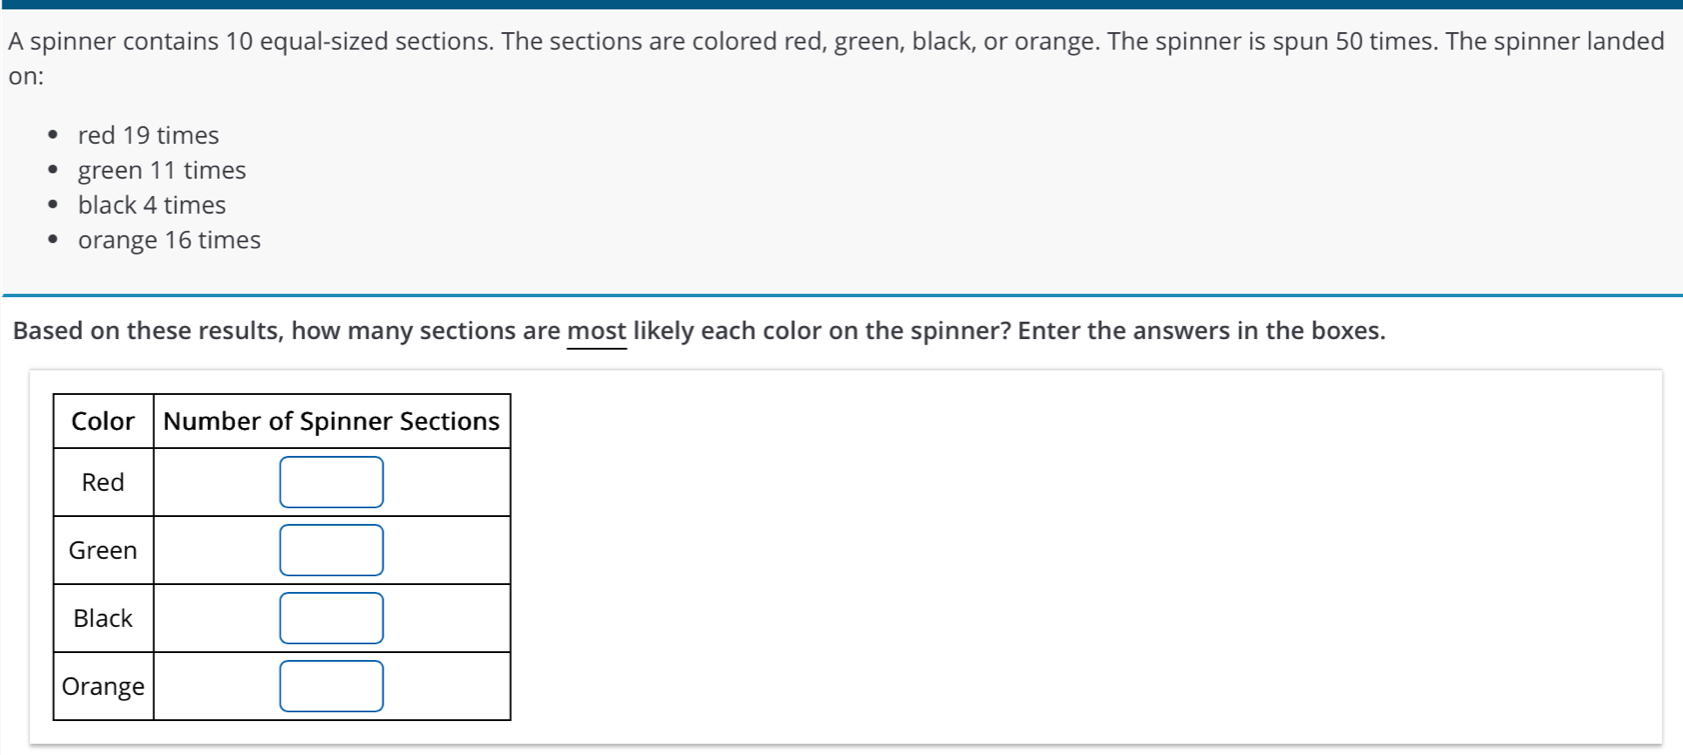Click the 'red 19 times' bullet item
Viewport: 1683px width, 755px height.
tap(148, 135)
